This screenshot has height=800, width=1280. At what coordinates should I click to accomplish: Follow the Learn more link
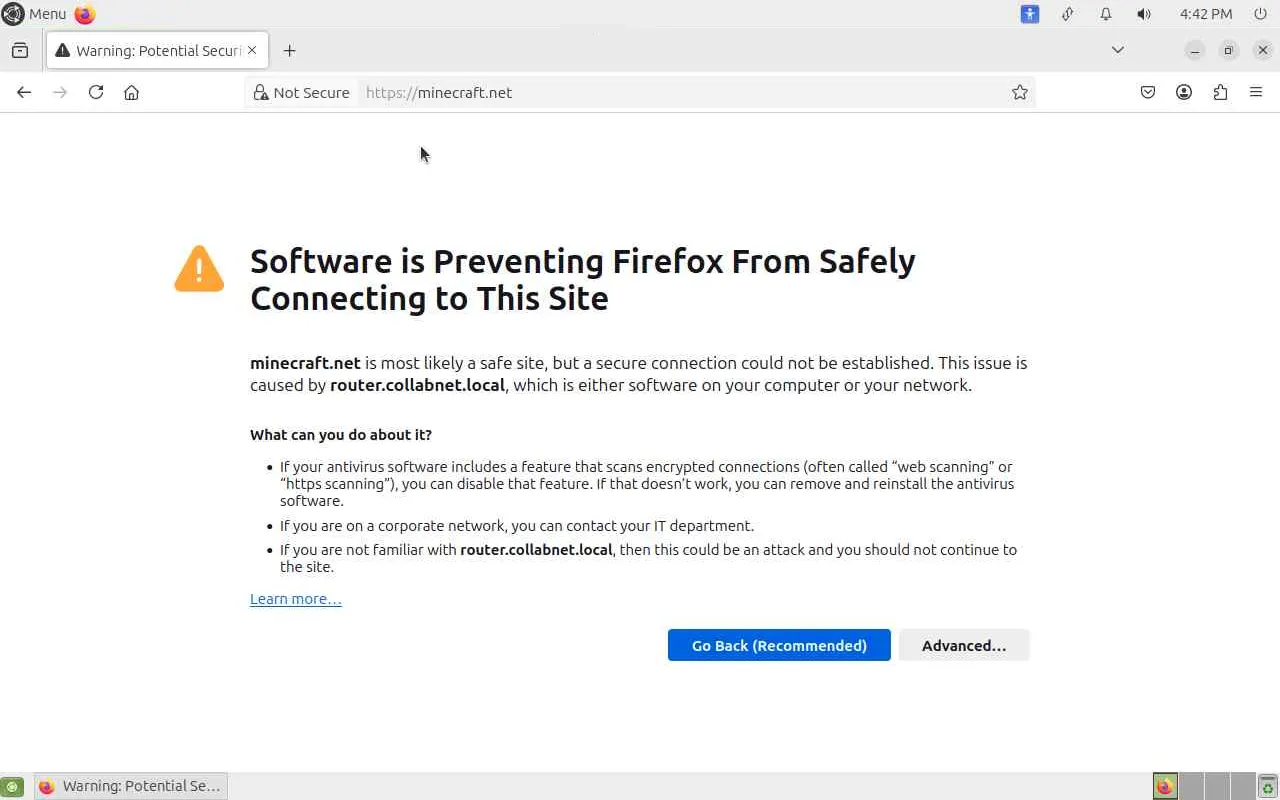(295, 599)
